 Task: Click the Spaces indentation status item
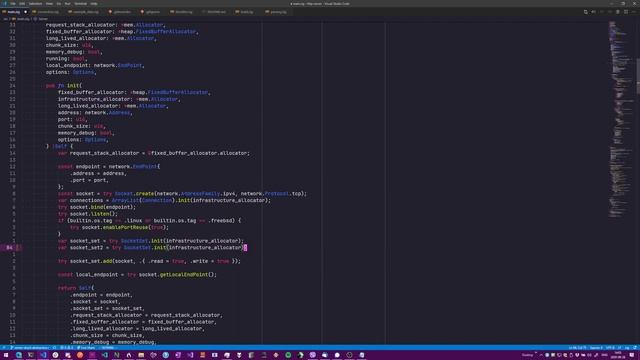[x=596, y=348]
